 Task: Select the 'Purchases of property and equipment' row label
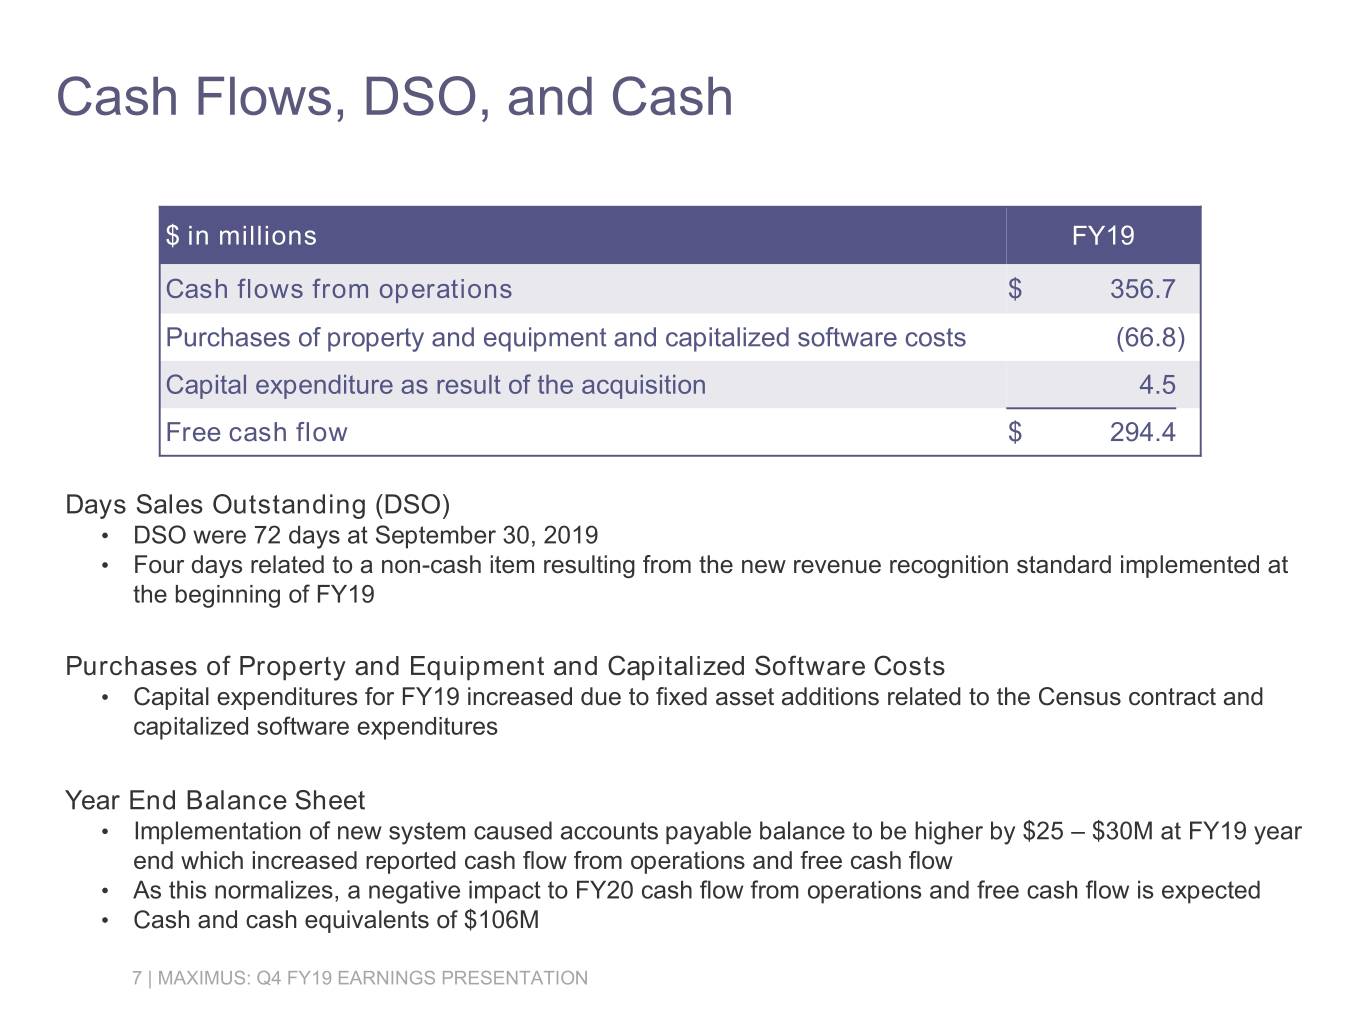565,337
